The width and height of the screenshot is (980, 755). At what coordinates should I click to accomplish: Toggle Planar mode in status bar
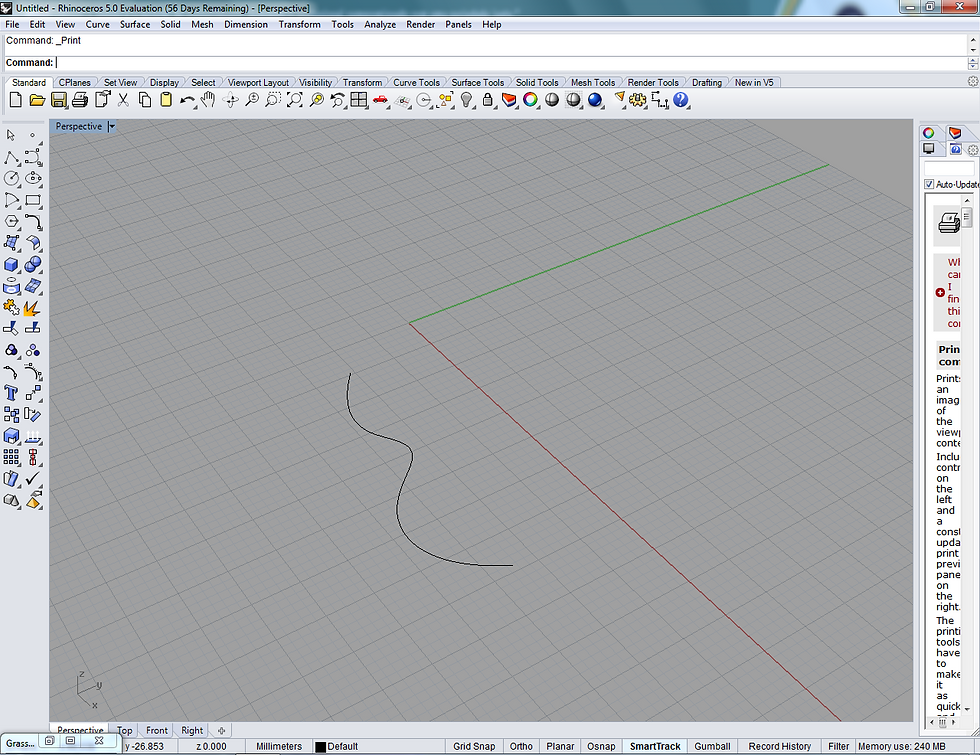click(560, 746)
